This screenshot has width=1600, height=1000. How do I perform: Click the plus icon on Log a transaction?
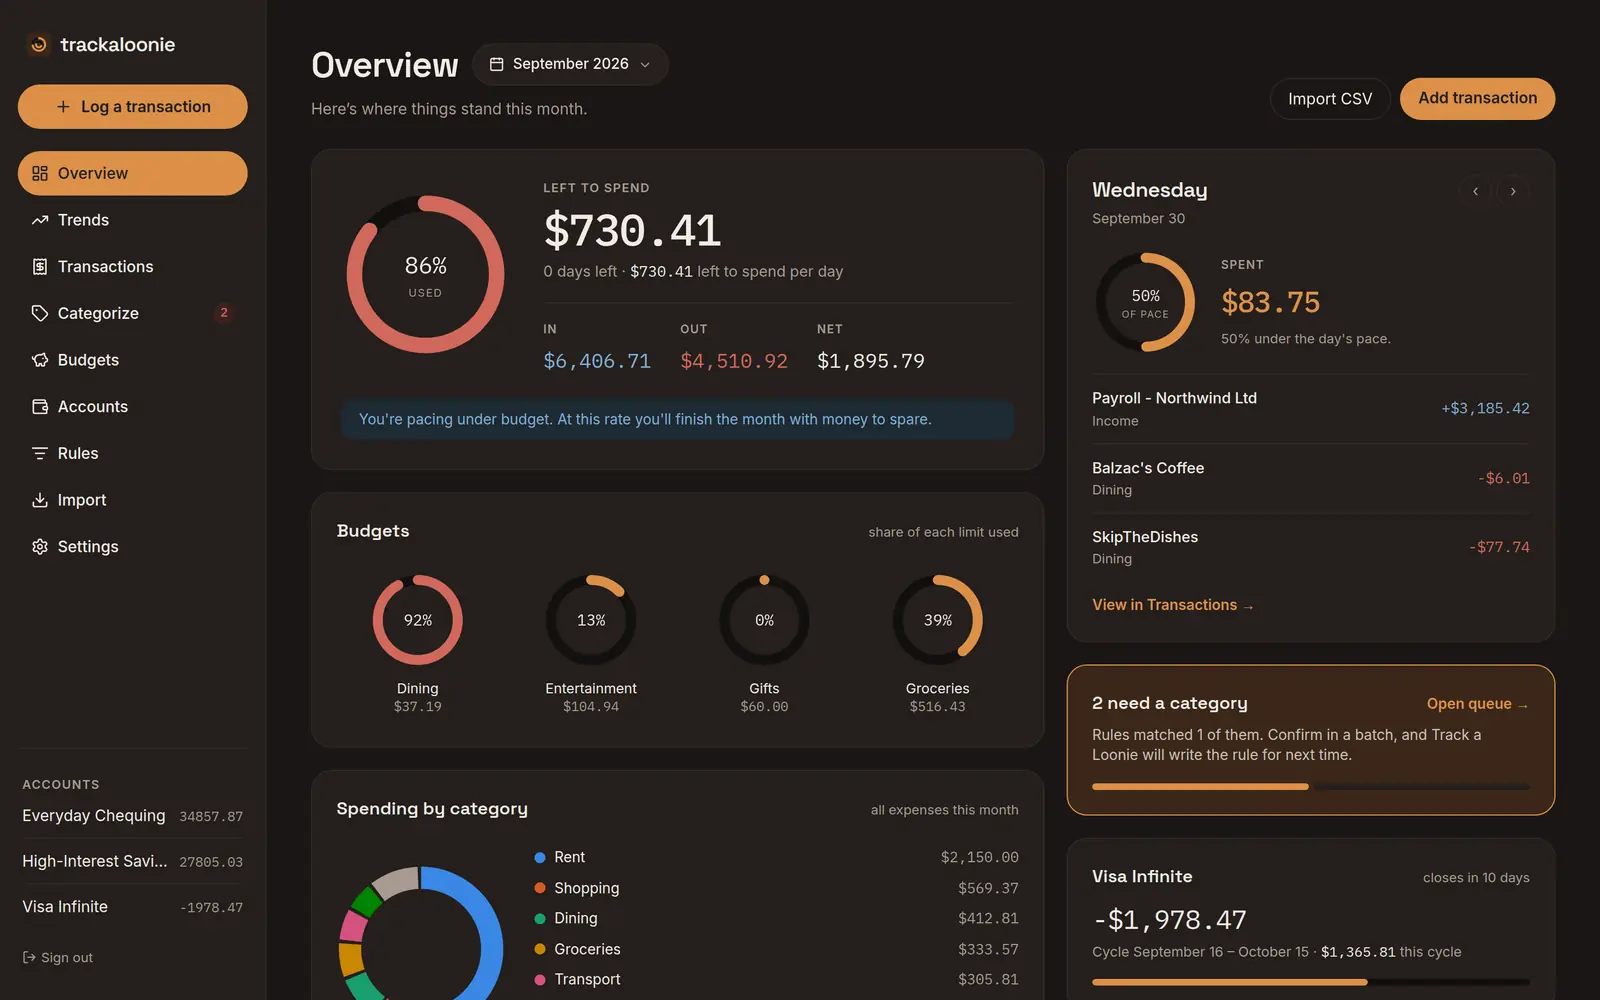63,106
